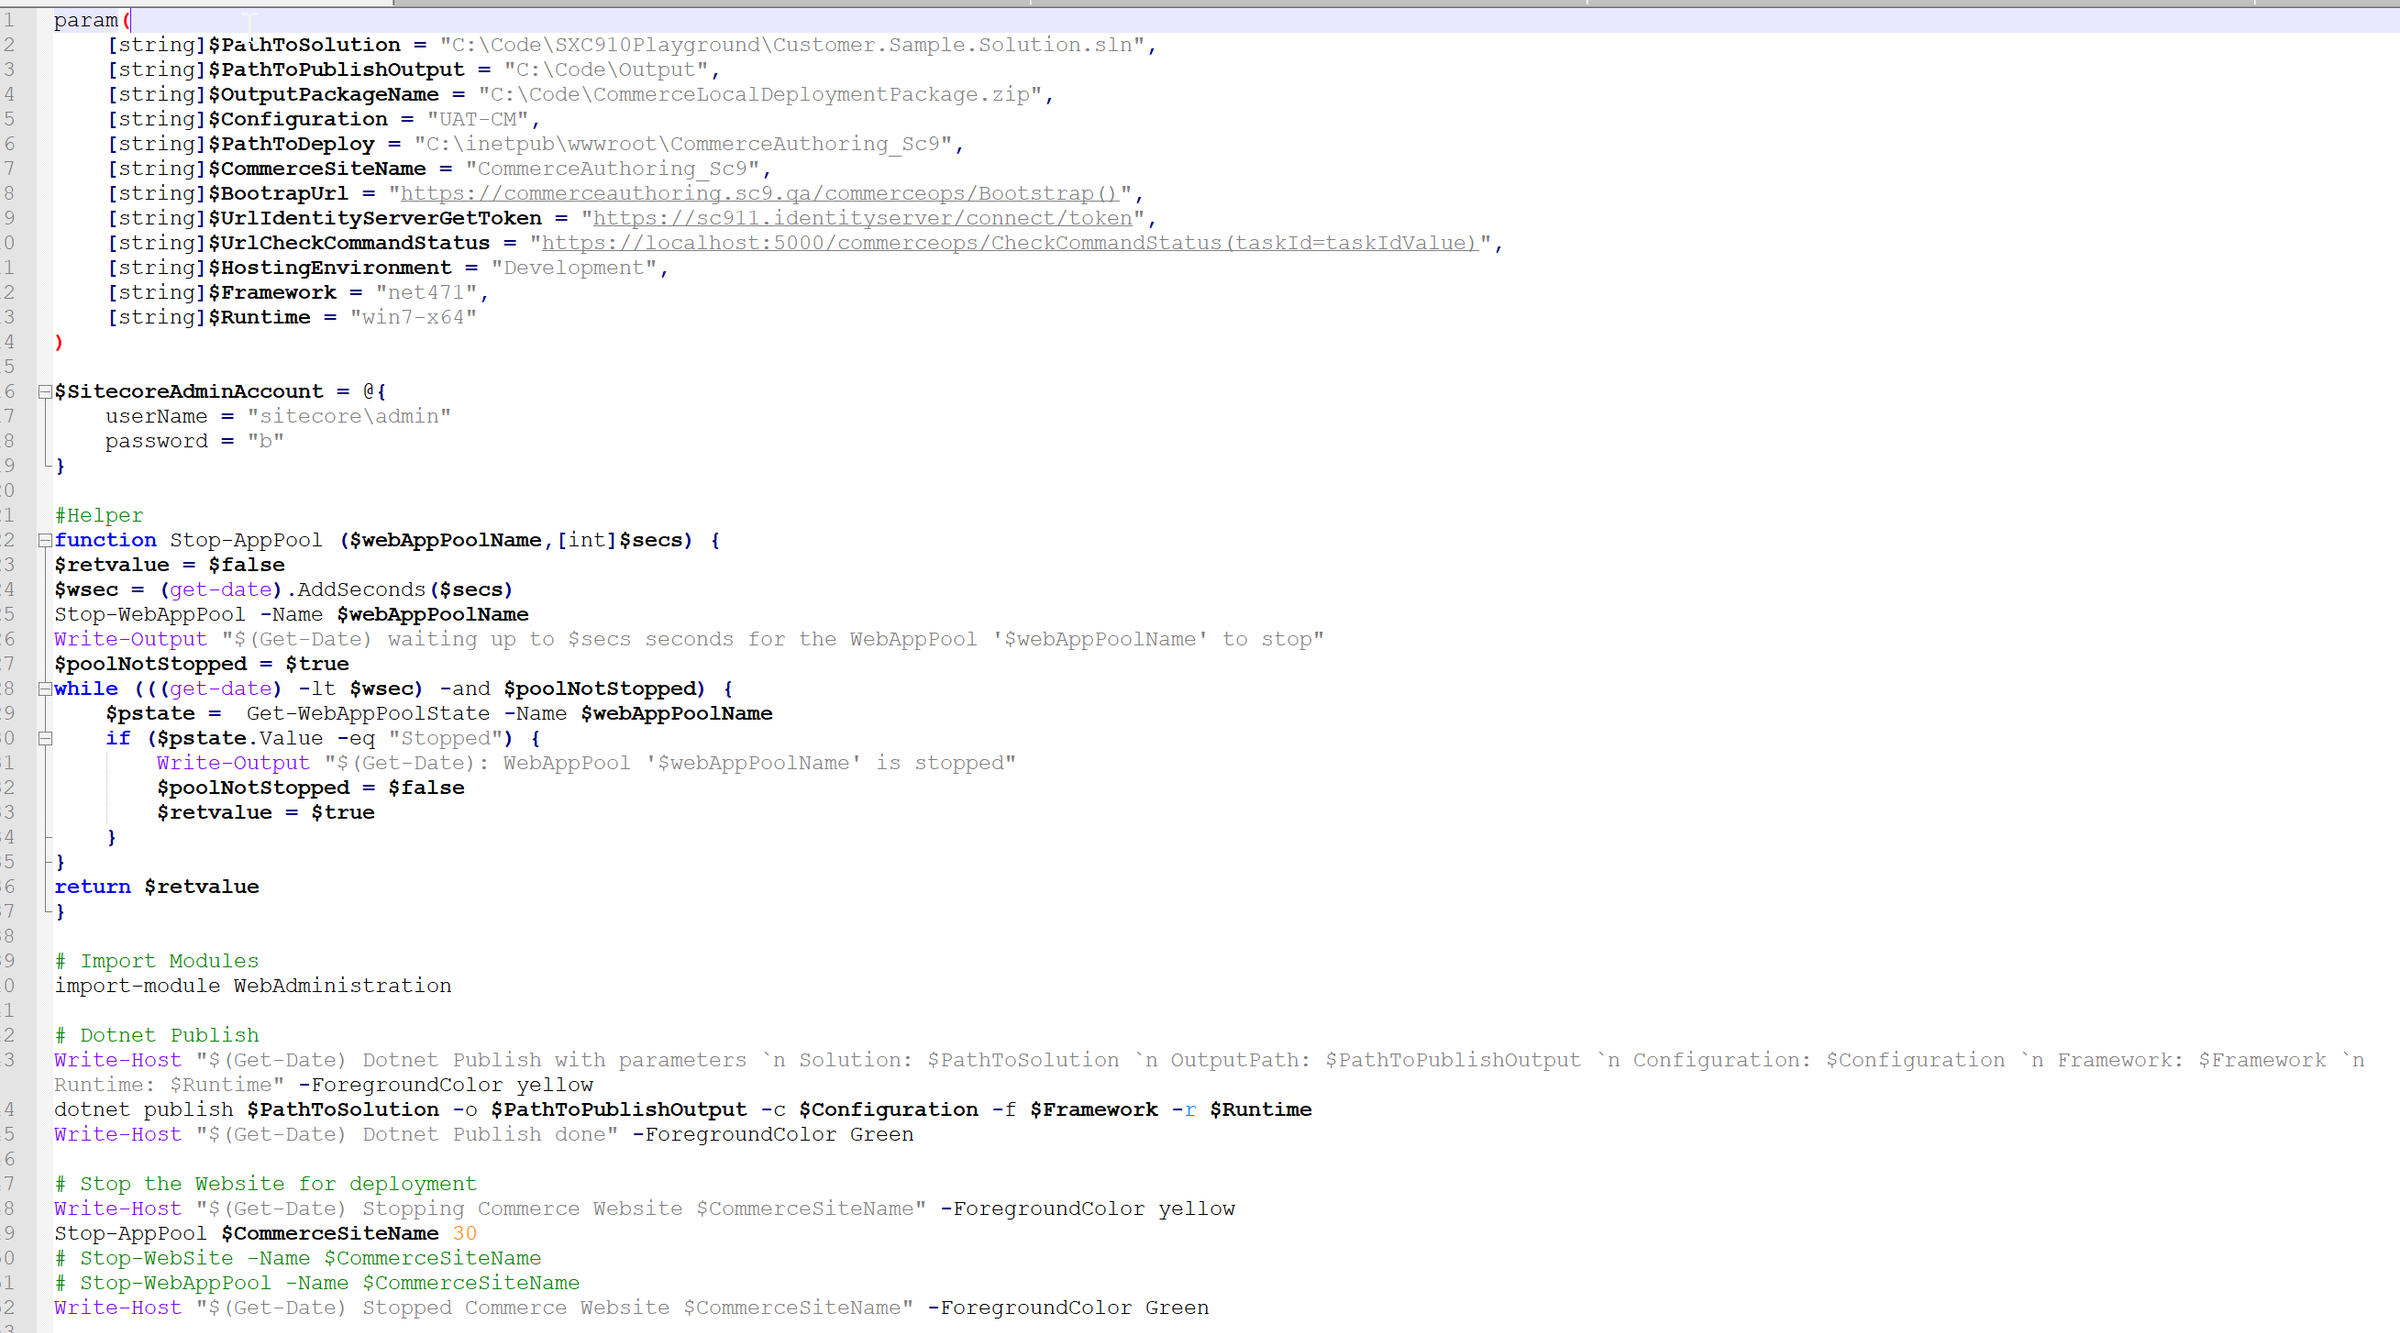The image size is (2400, 1333).
Task: Click the # Stop the Website for deployment comment
Action: (265, 1184)
